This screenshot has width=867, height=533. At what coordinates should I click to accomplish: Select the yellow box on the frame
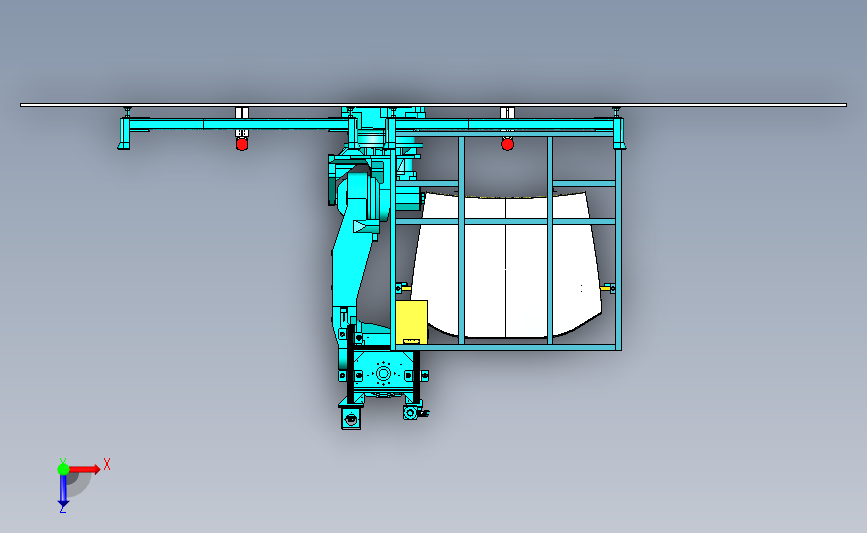click(x=412, y=322)
